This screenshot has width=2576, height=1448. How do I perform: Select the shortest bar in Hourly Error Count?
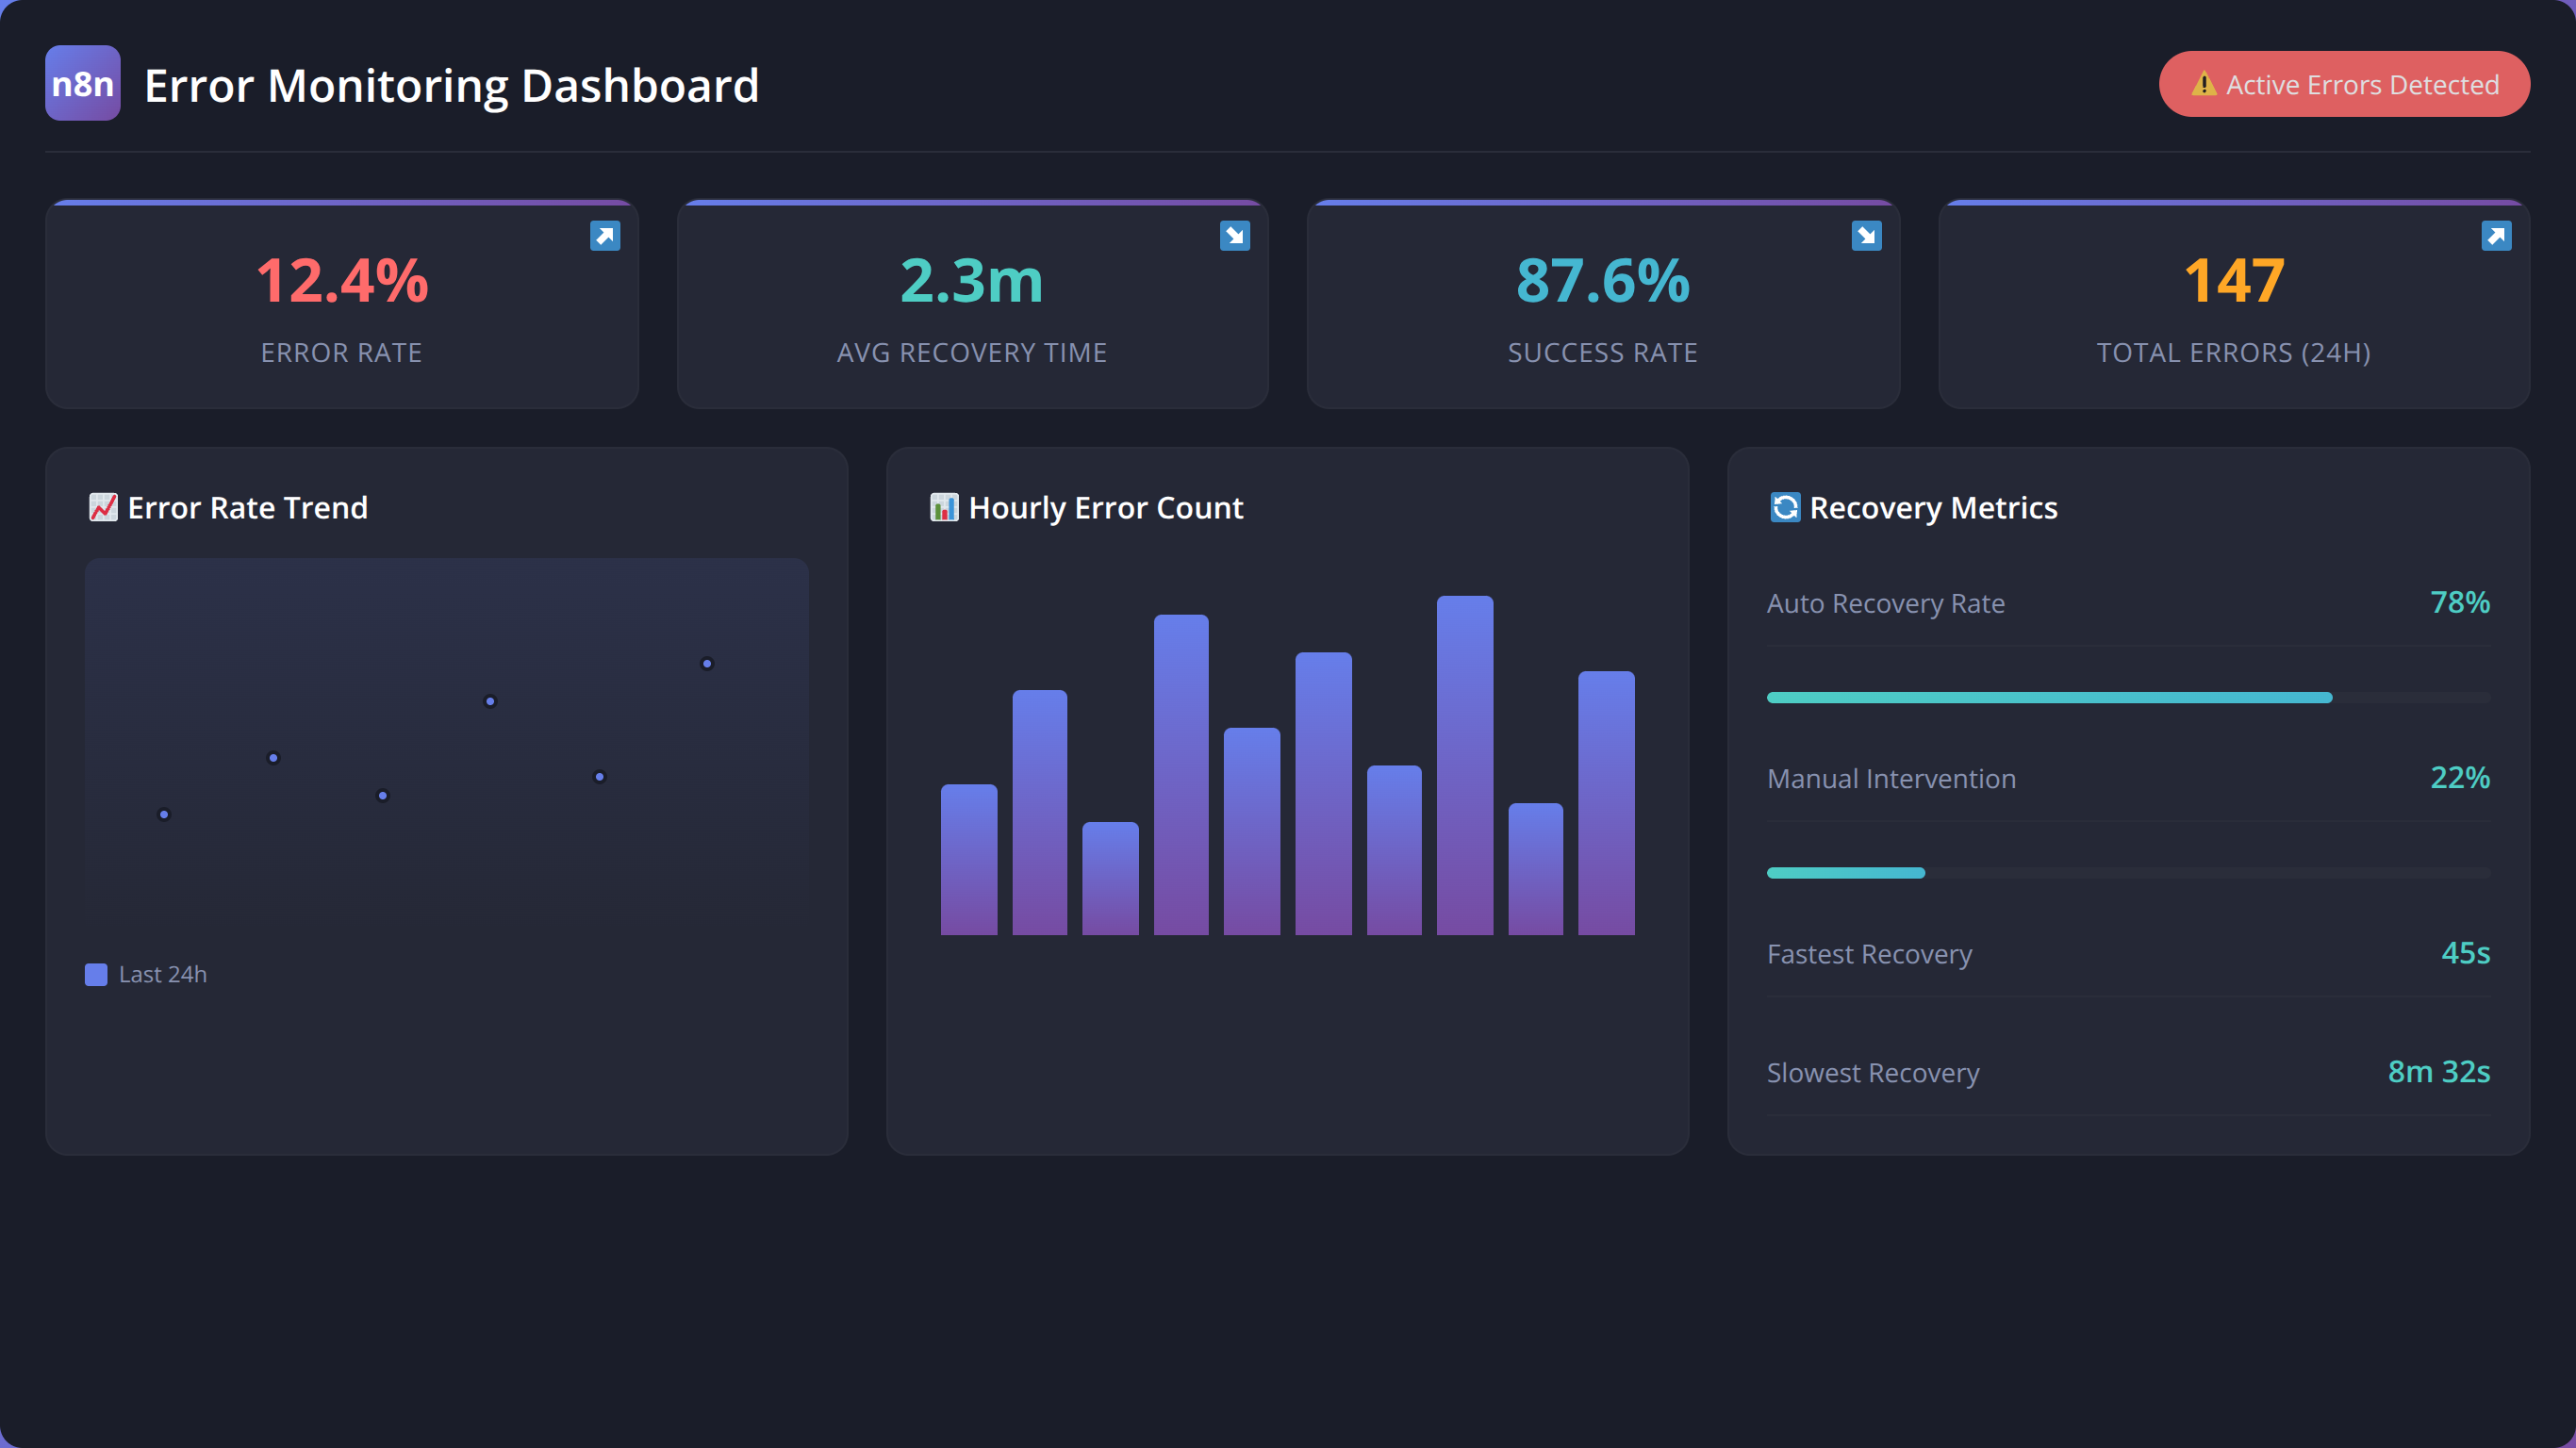(1110, 878)
